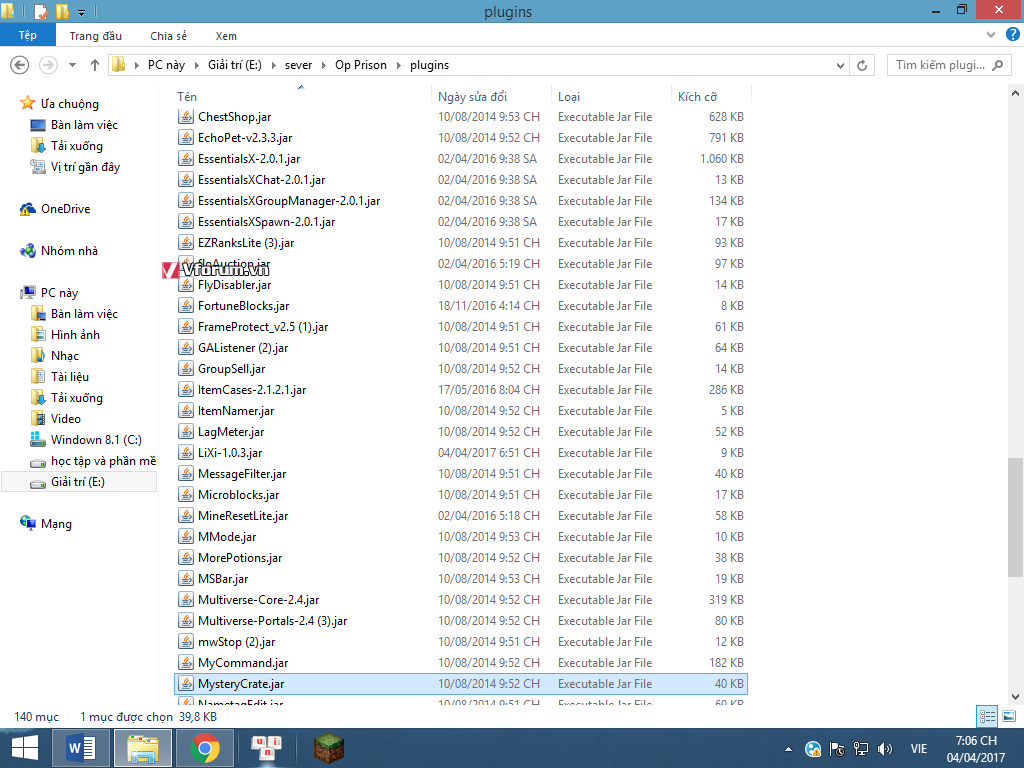Click Op Prison in the address path
Screen dimensions: 1024x768
click(x=360, y=65)
